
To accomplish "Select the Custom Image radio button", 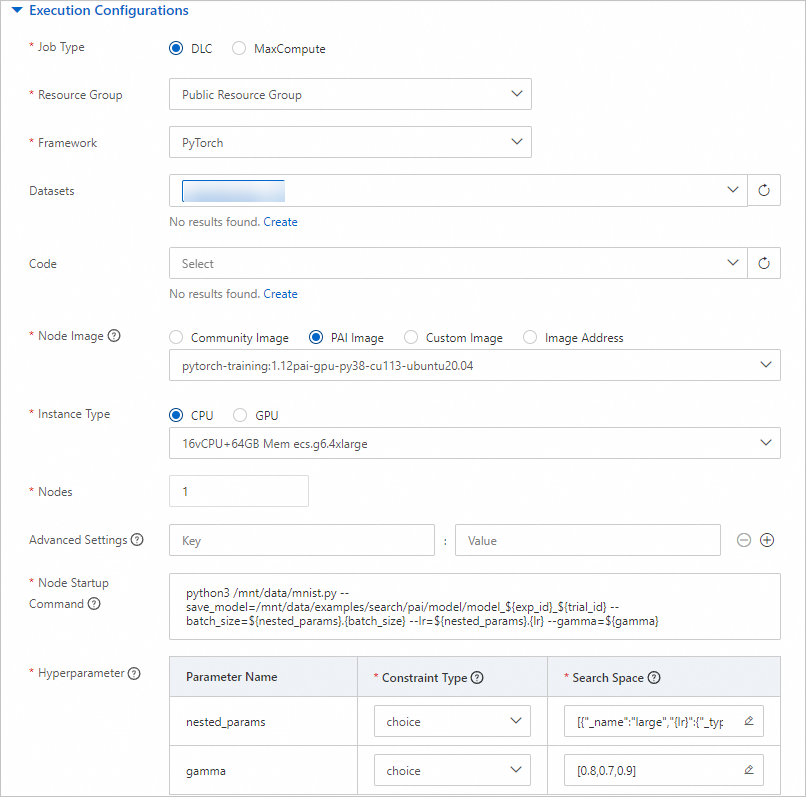I will pyautogui.click(x=412, y=338).
